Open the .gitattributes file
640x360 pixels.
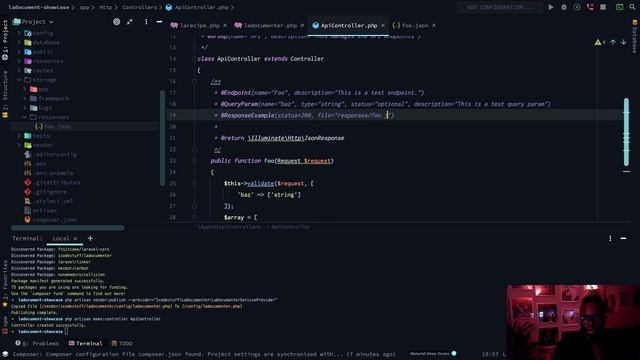coord(52,182)
